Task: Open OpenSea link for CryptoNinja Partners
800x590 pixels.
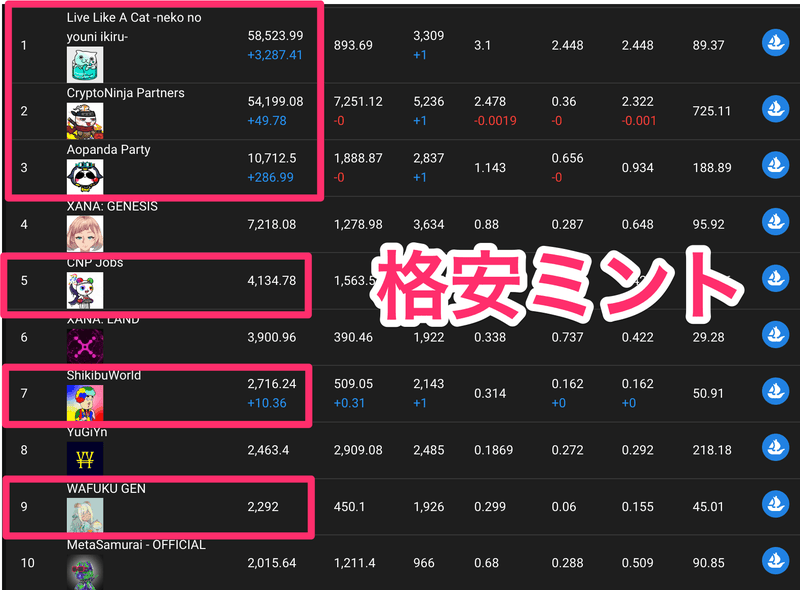Action: point(776,109)
